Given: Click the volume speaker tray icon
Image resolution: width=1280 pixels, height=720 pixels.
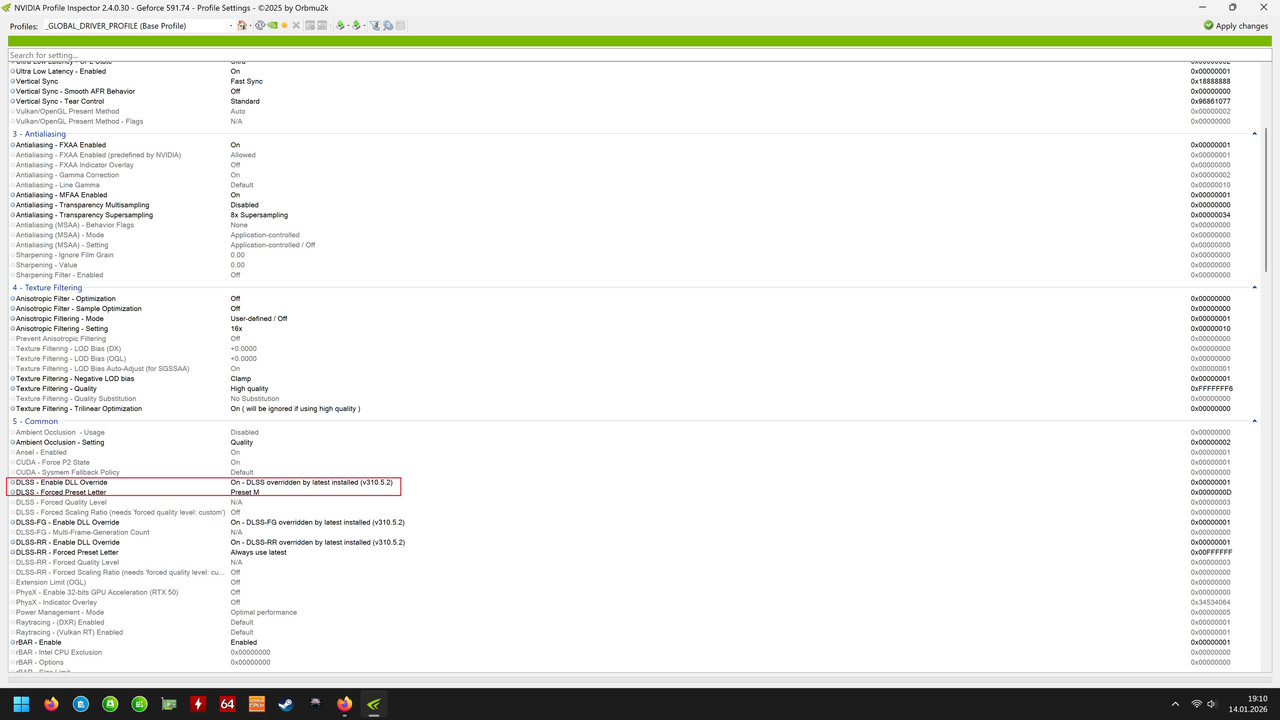Looking at the screenshot, I should point(1210,705).
